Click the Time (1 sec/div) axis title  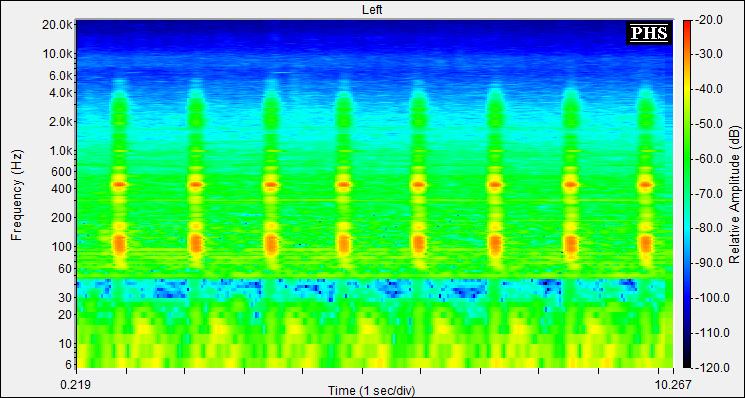click(372, 391)
